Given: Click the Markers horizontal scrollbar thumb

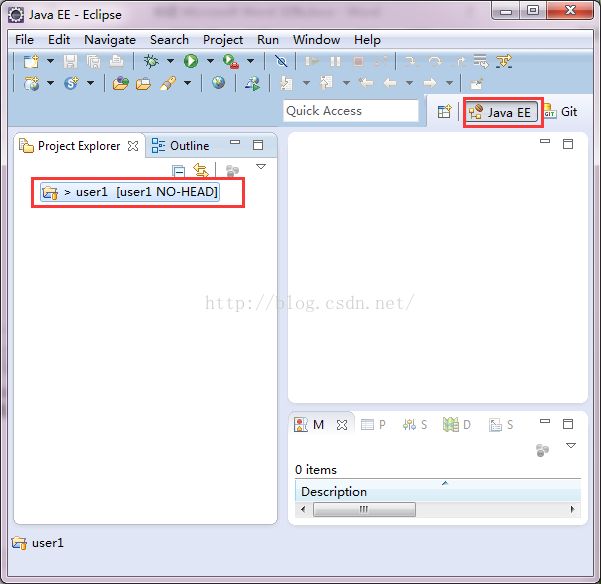Looking at the screenshot, I should pos(364,510).
